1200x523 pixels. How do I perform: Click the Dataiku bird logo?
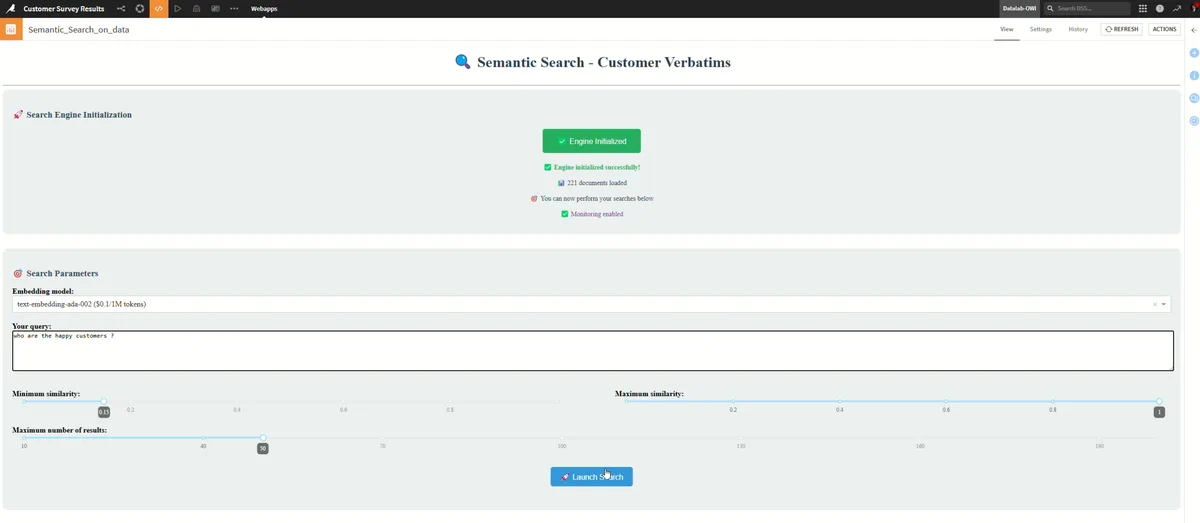click(10, 8)
